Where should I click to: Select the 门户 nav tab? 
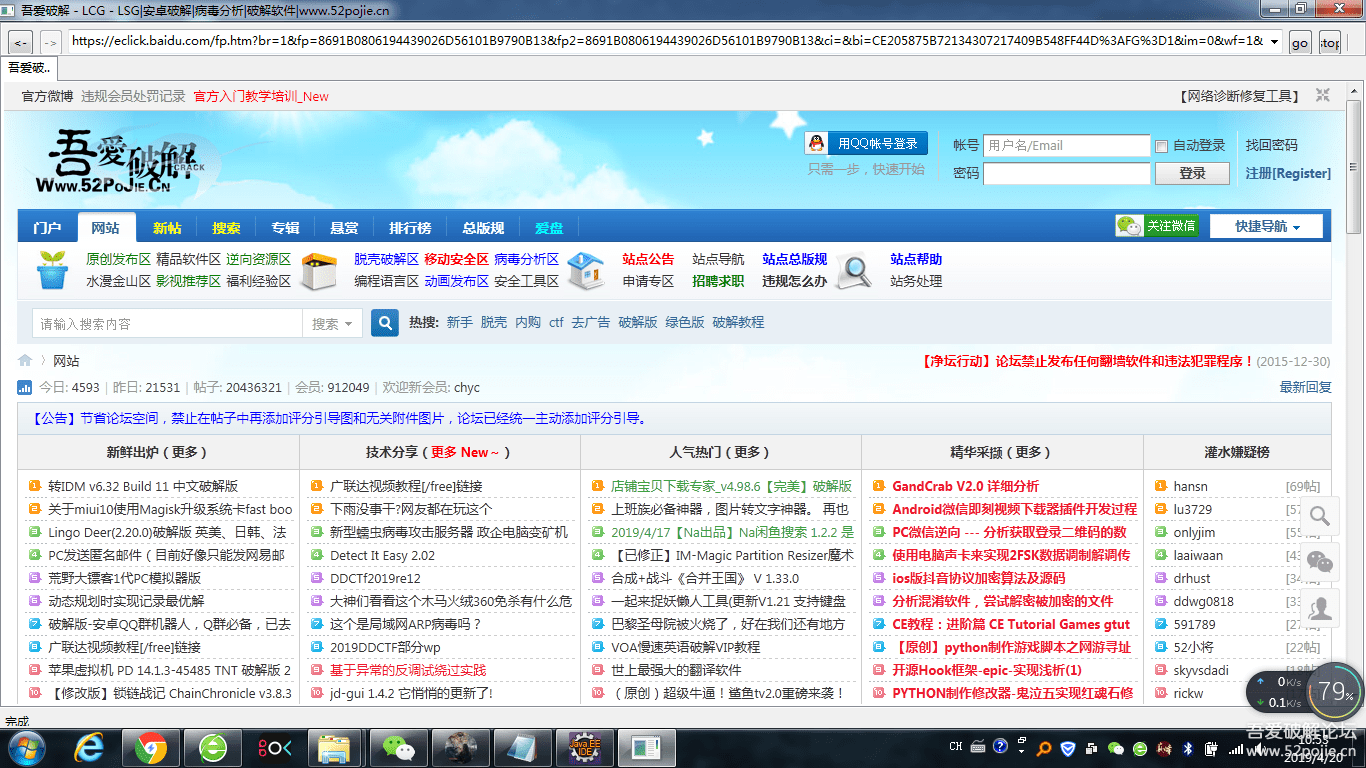click(47, 228)
